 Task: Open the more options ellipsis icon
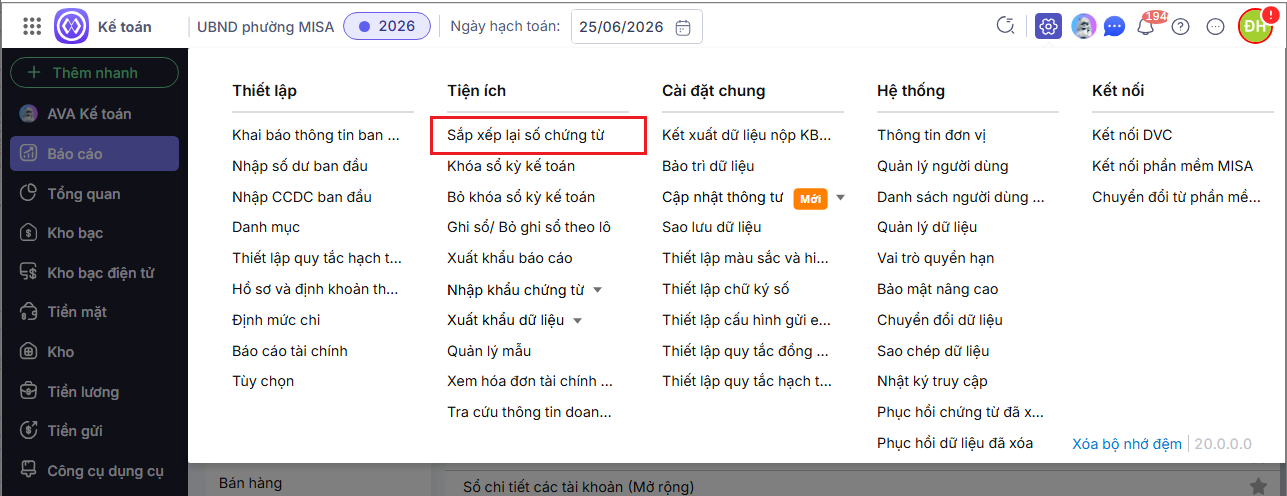point(1216,27)
